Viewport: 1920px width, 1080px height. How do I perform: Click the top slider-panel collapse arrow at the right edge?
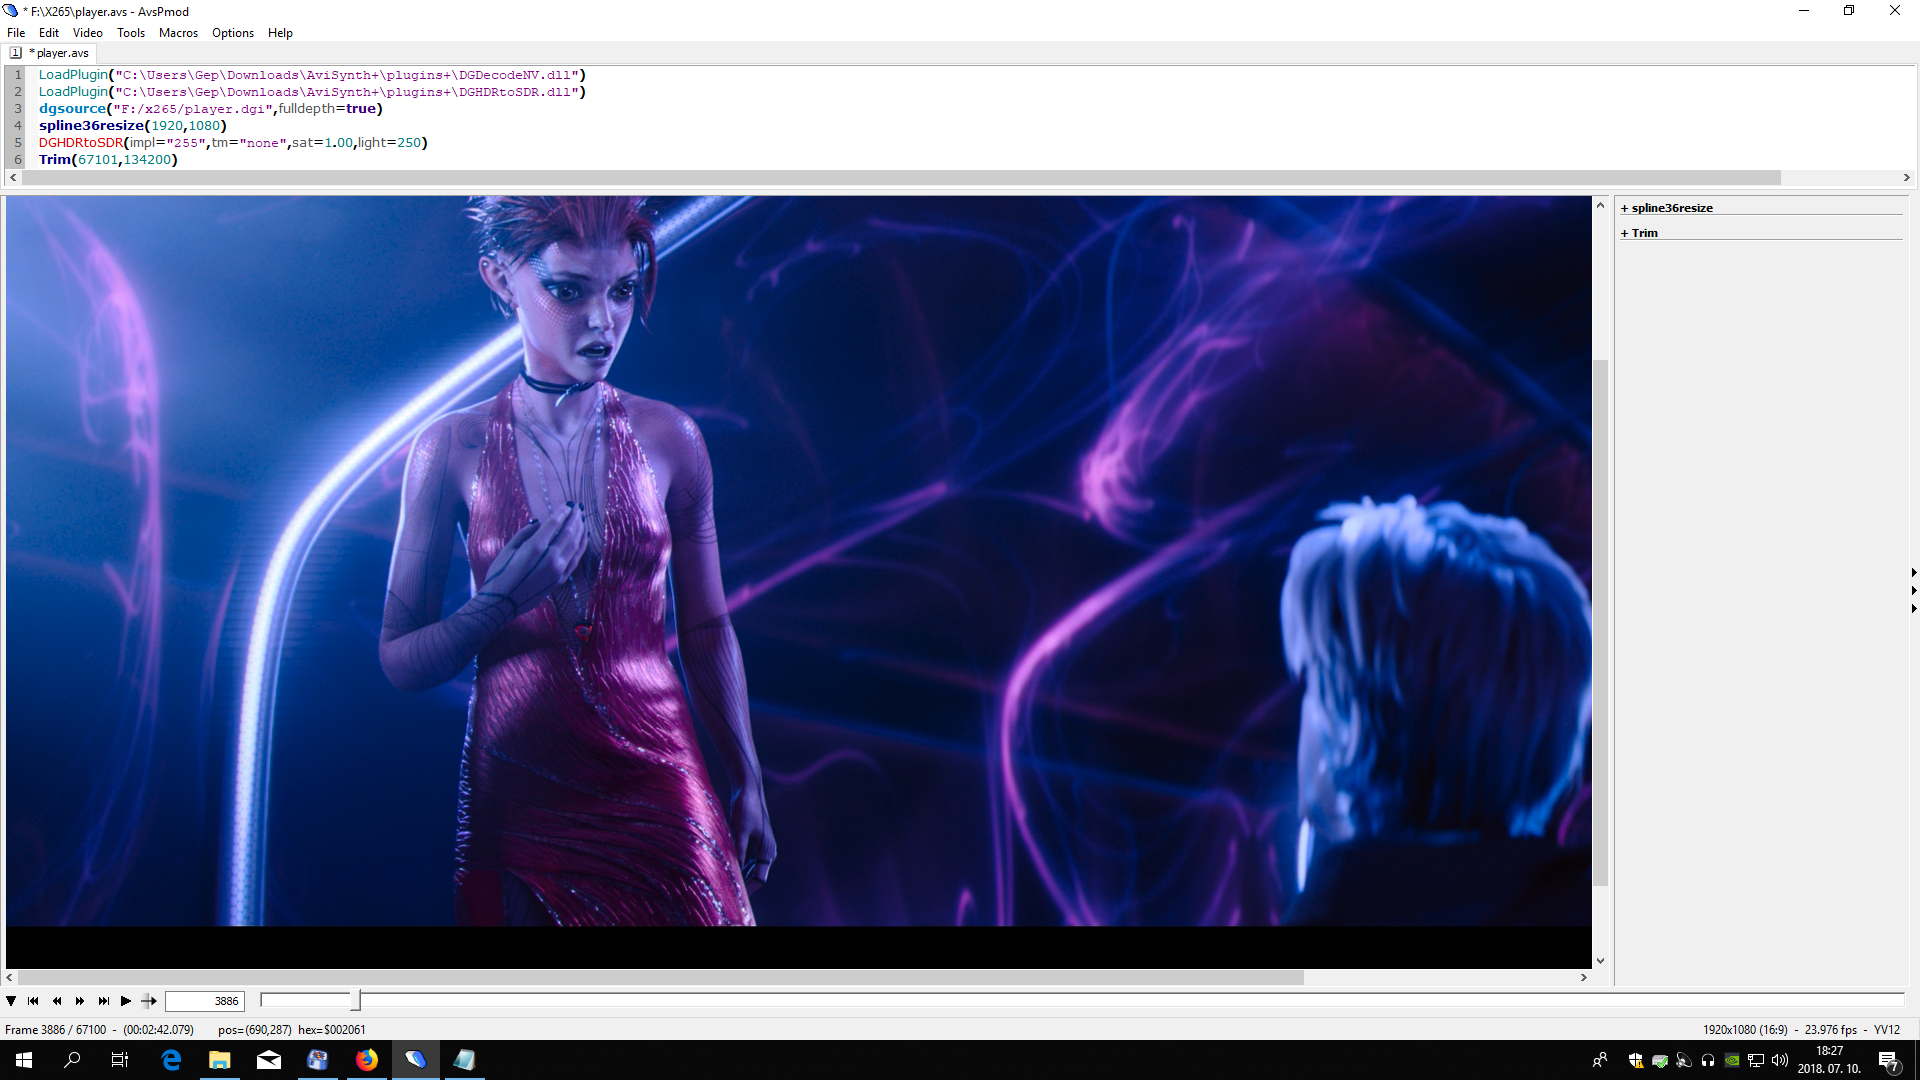(x=1913, y=573)
